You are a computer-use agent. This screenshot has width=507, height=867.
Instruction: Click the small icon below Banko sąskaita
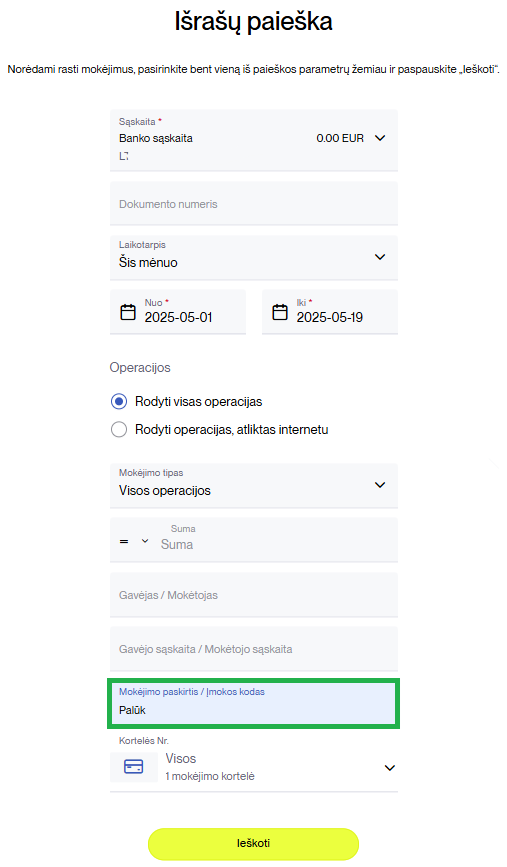coord(124,156)
